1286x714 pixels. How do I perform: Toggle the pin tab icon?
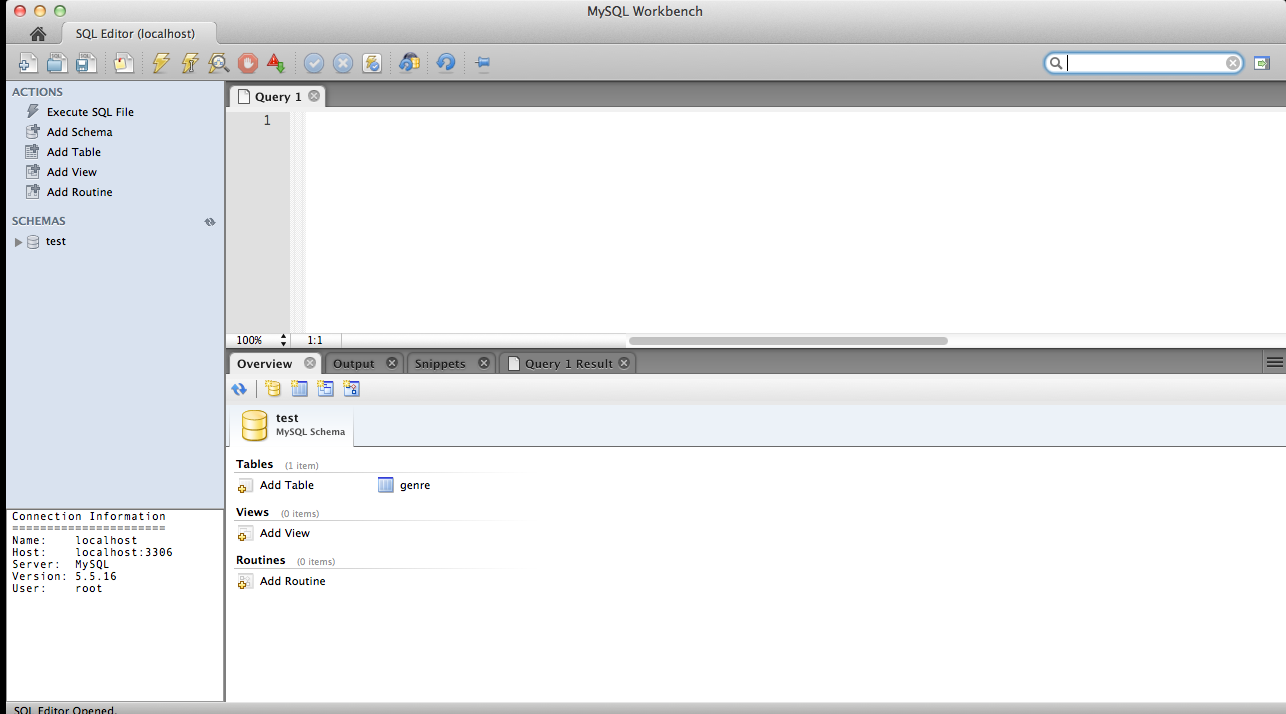(482, 63)
